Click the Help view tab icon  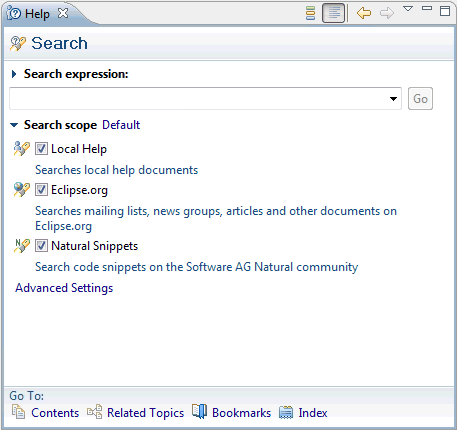point(14,14)
